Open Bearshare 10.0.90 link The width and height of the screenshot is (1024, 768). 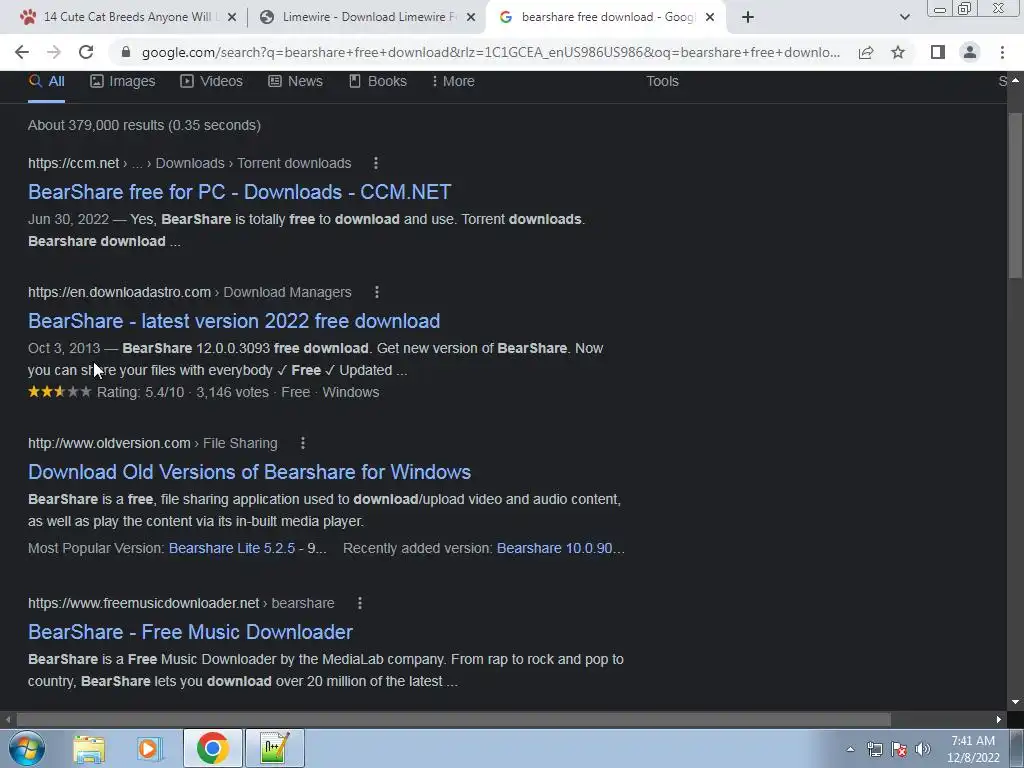560,549
